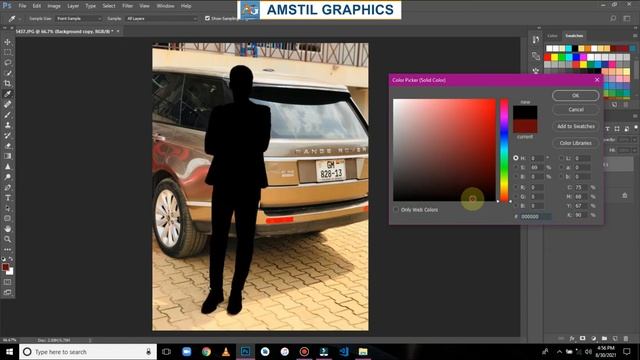
Task: Click Cancel in Color Picker
Action: coord(576,109)
